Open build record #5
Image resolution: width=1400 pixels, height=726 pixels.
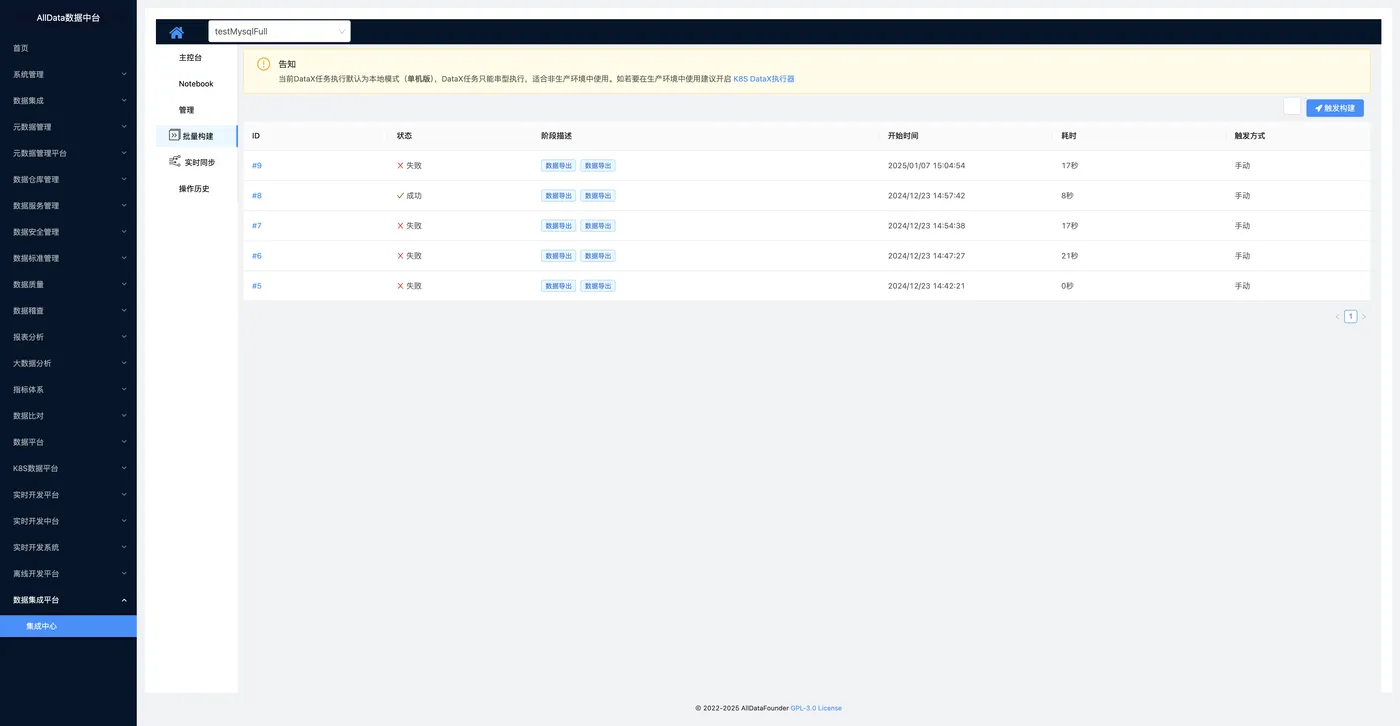pos(257,286)
